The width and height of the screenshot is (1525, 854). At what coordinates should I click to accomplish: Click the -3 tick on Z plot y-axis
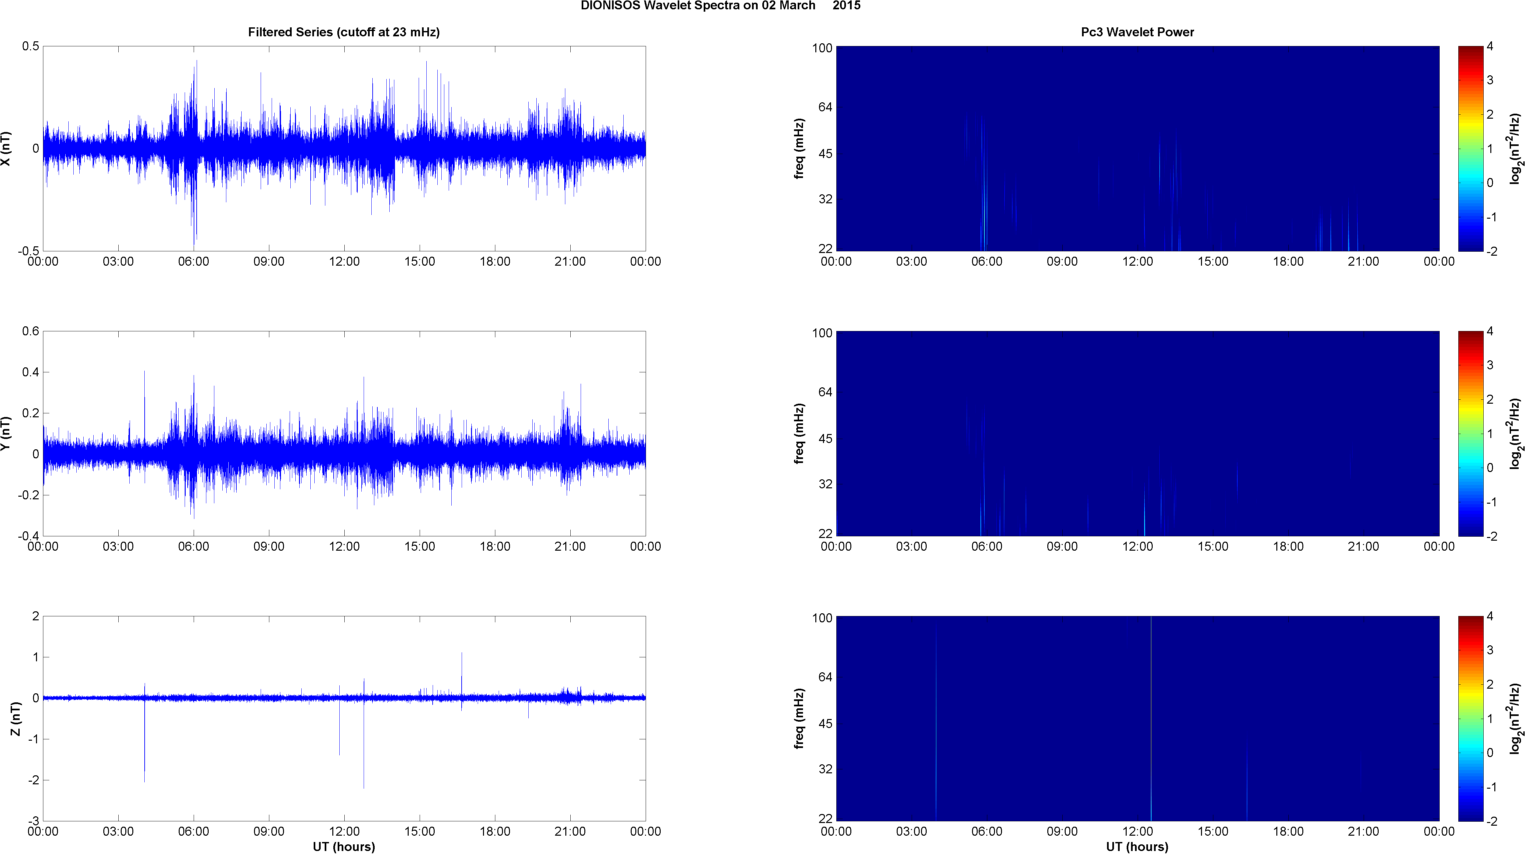click(x=33, y=821)
